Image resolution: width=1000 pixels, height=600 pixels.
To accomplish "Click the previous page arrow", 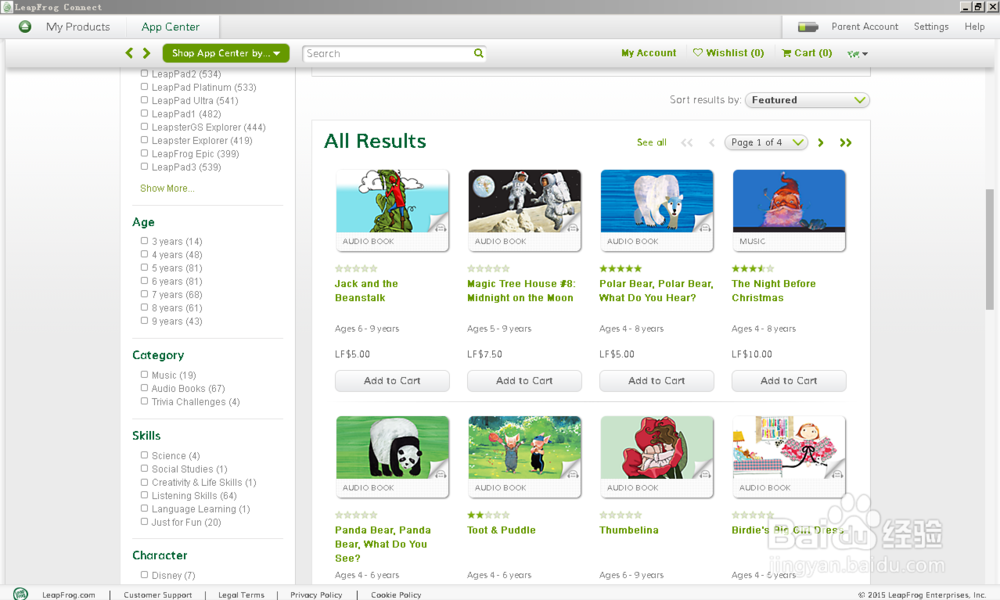I will (x=712, y=143).
